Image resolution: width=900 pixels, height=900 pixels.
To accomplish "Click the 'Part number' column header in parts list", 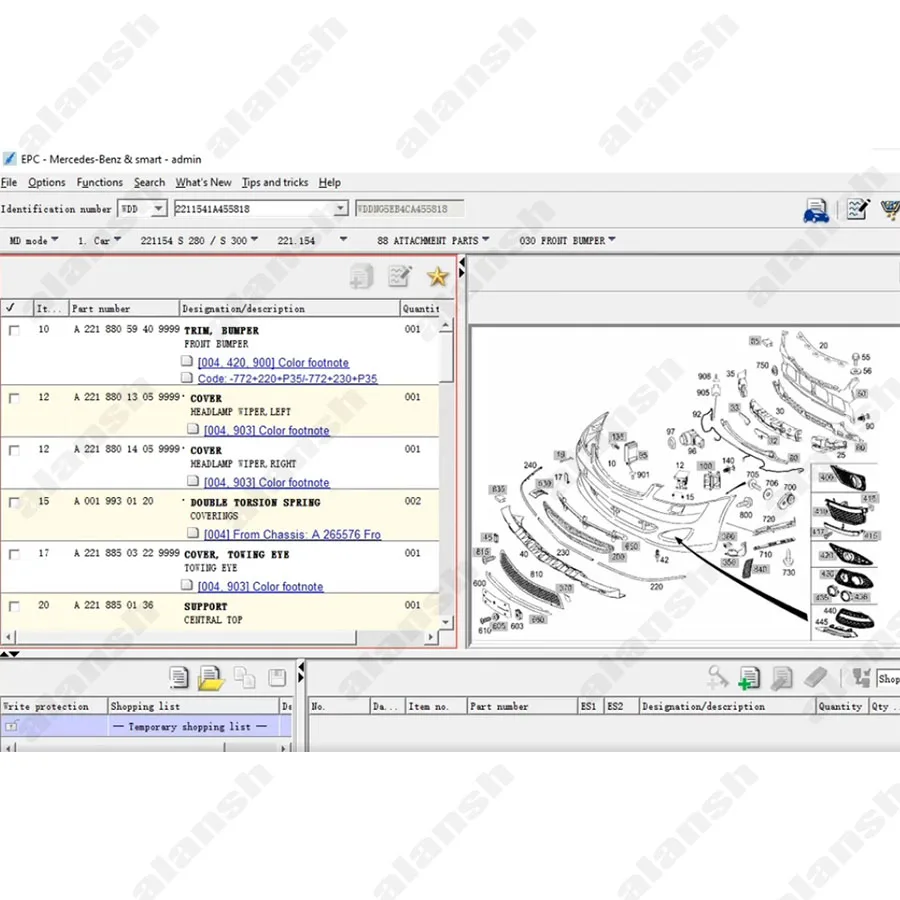I will 124,308.
